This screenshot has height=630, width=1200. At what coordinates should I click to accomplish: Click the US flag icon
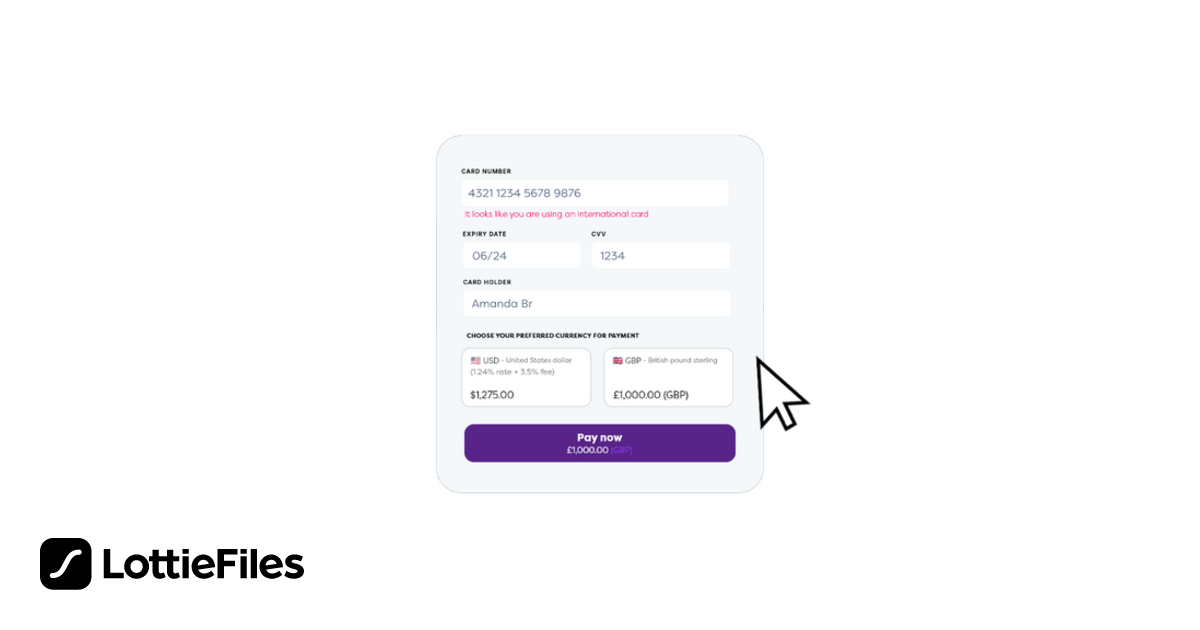coord(476,360)
